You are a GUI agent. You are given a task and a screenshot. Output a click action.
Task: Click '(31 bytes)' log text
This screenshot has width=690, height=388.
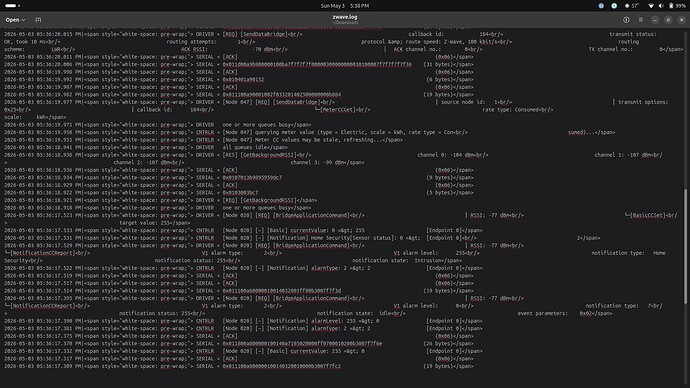tap(438, 65)
